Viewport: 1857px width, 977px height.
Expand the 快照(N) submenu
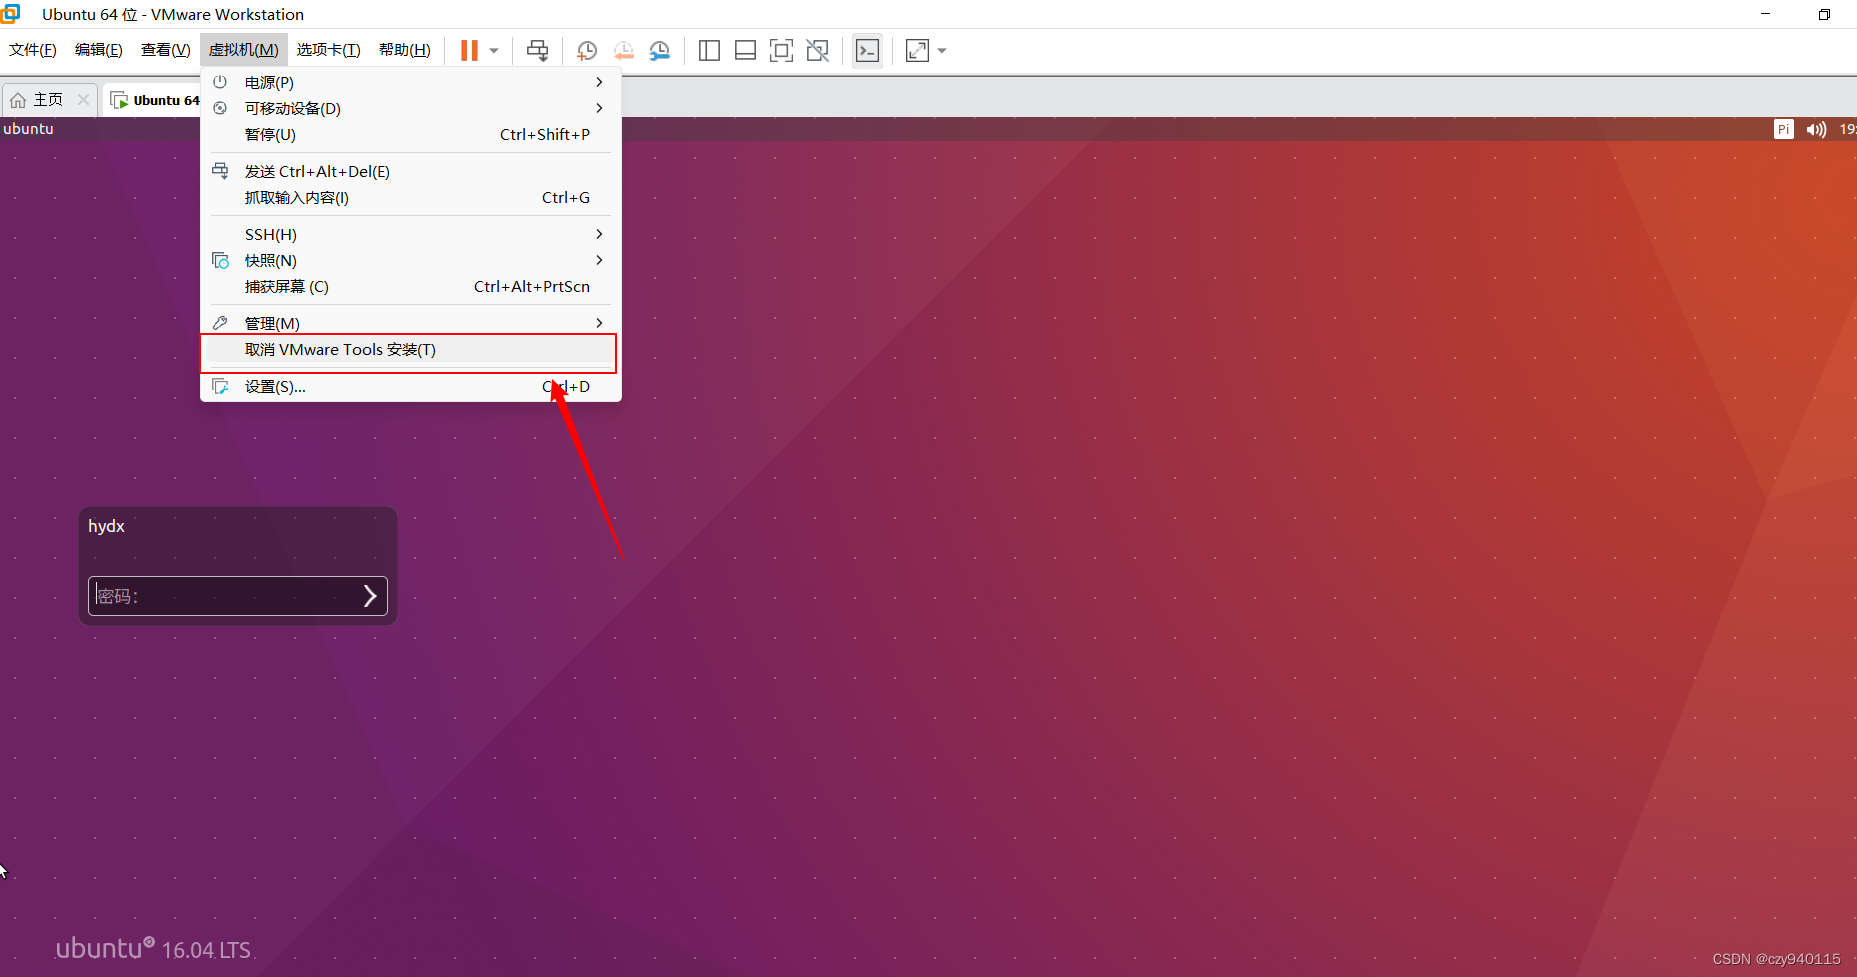pos(411,260)
